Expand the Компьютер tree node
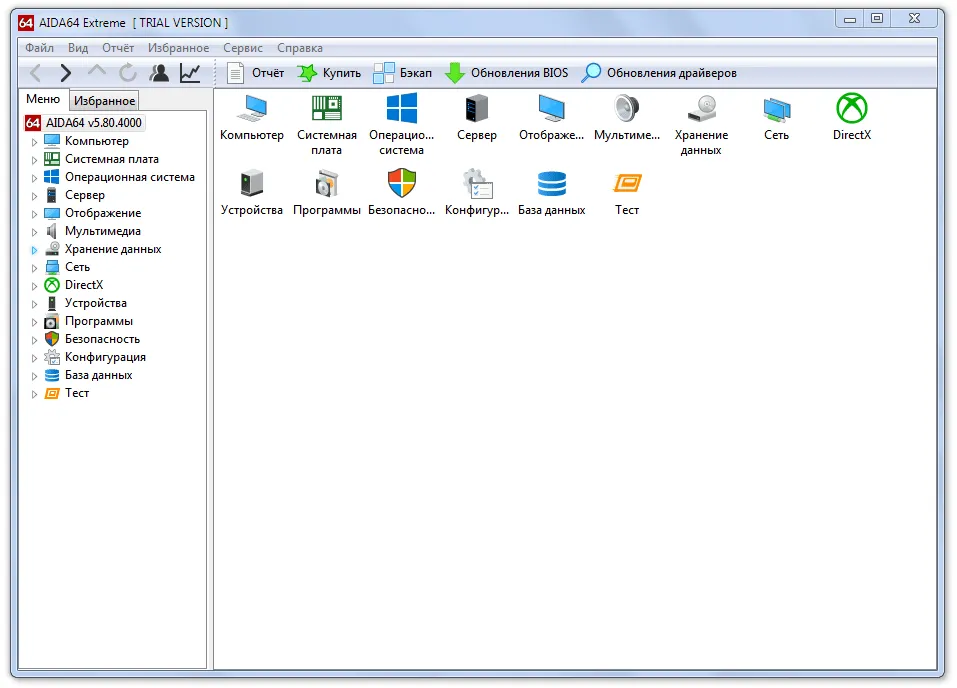The width and height of the screenshot is (957, 688). click(x=34, y=142)
